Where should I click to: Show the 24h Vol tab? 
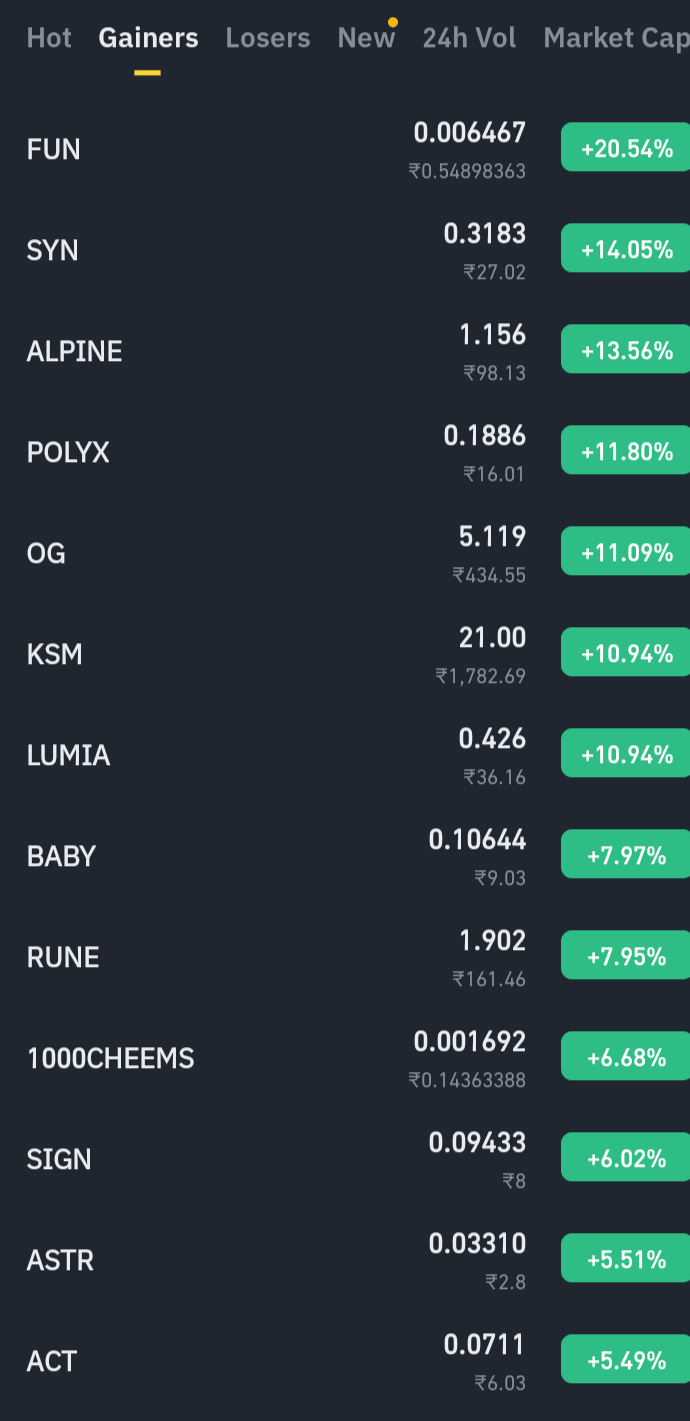[469, 38]
